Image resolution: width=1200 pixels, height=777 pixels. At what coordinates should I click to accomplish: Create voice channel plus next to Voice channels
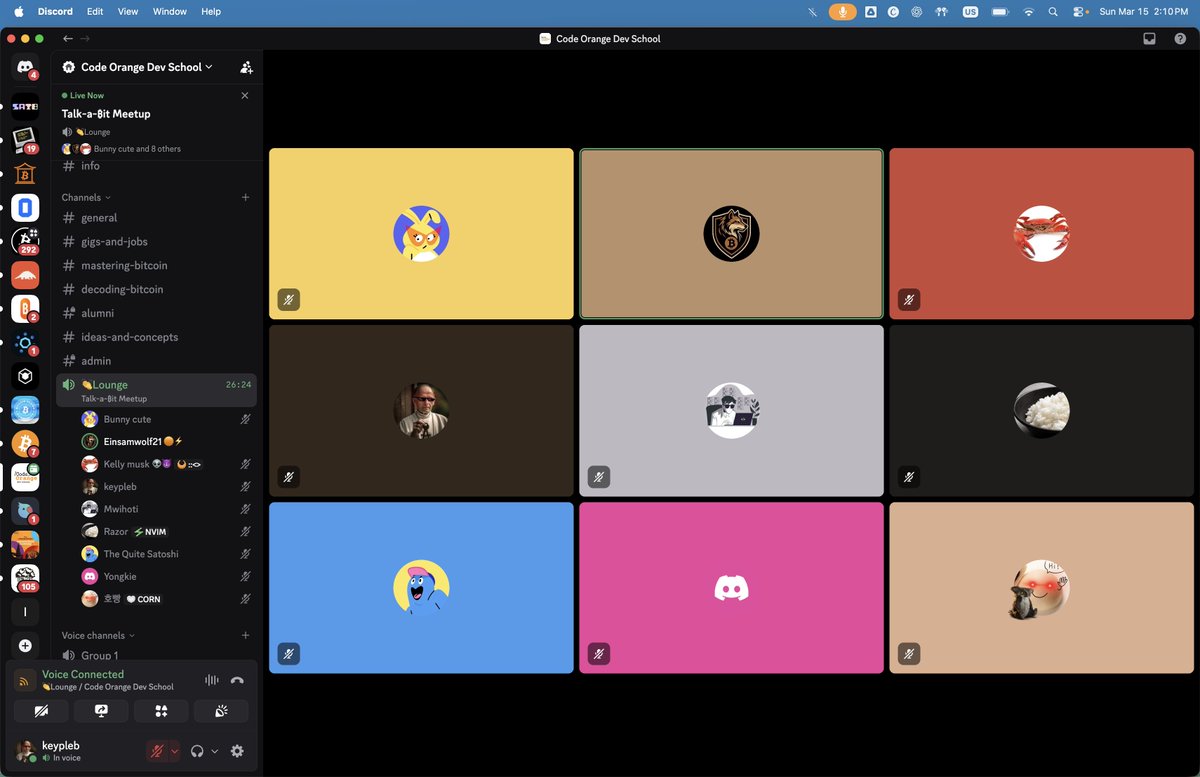pos(245,636)
